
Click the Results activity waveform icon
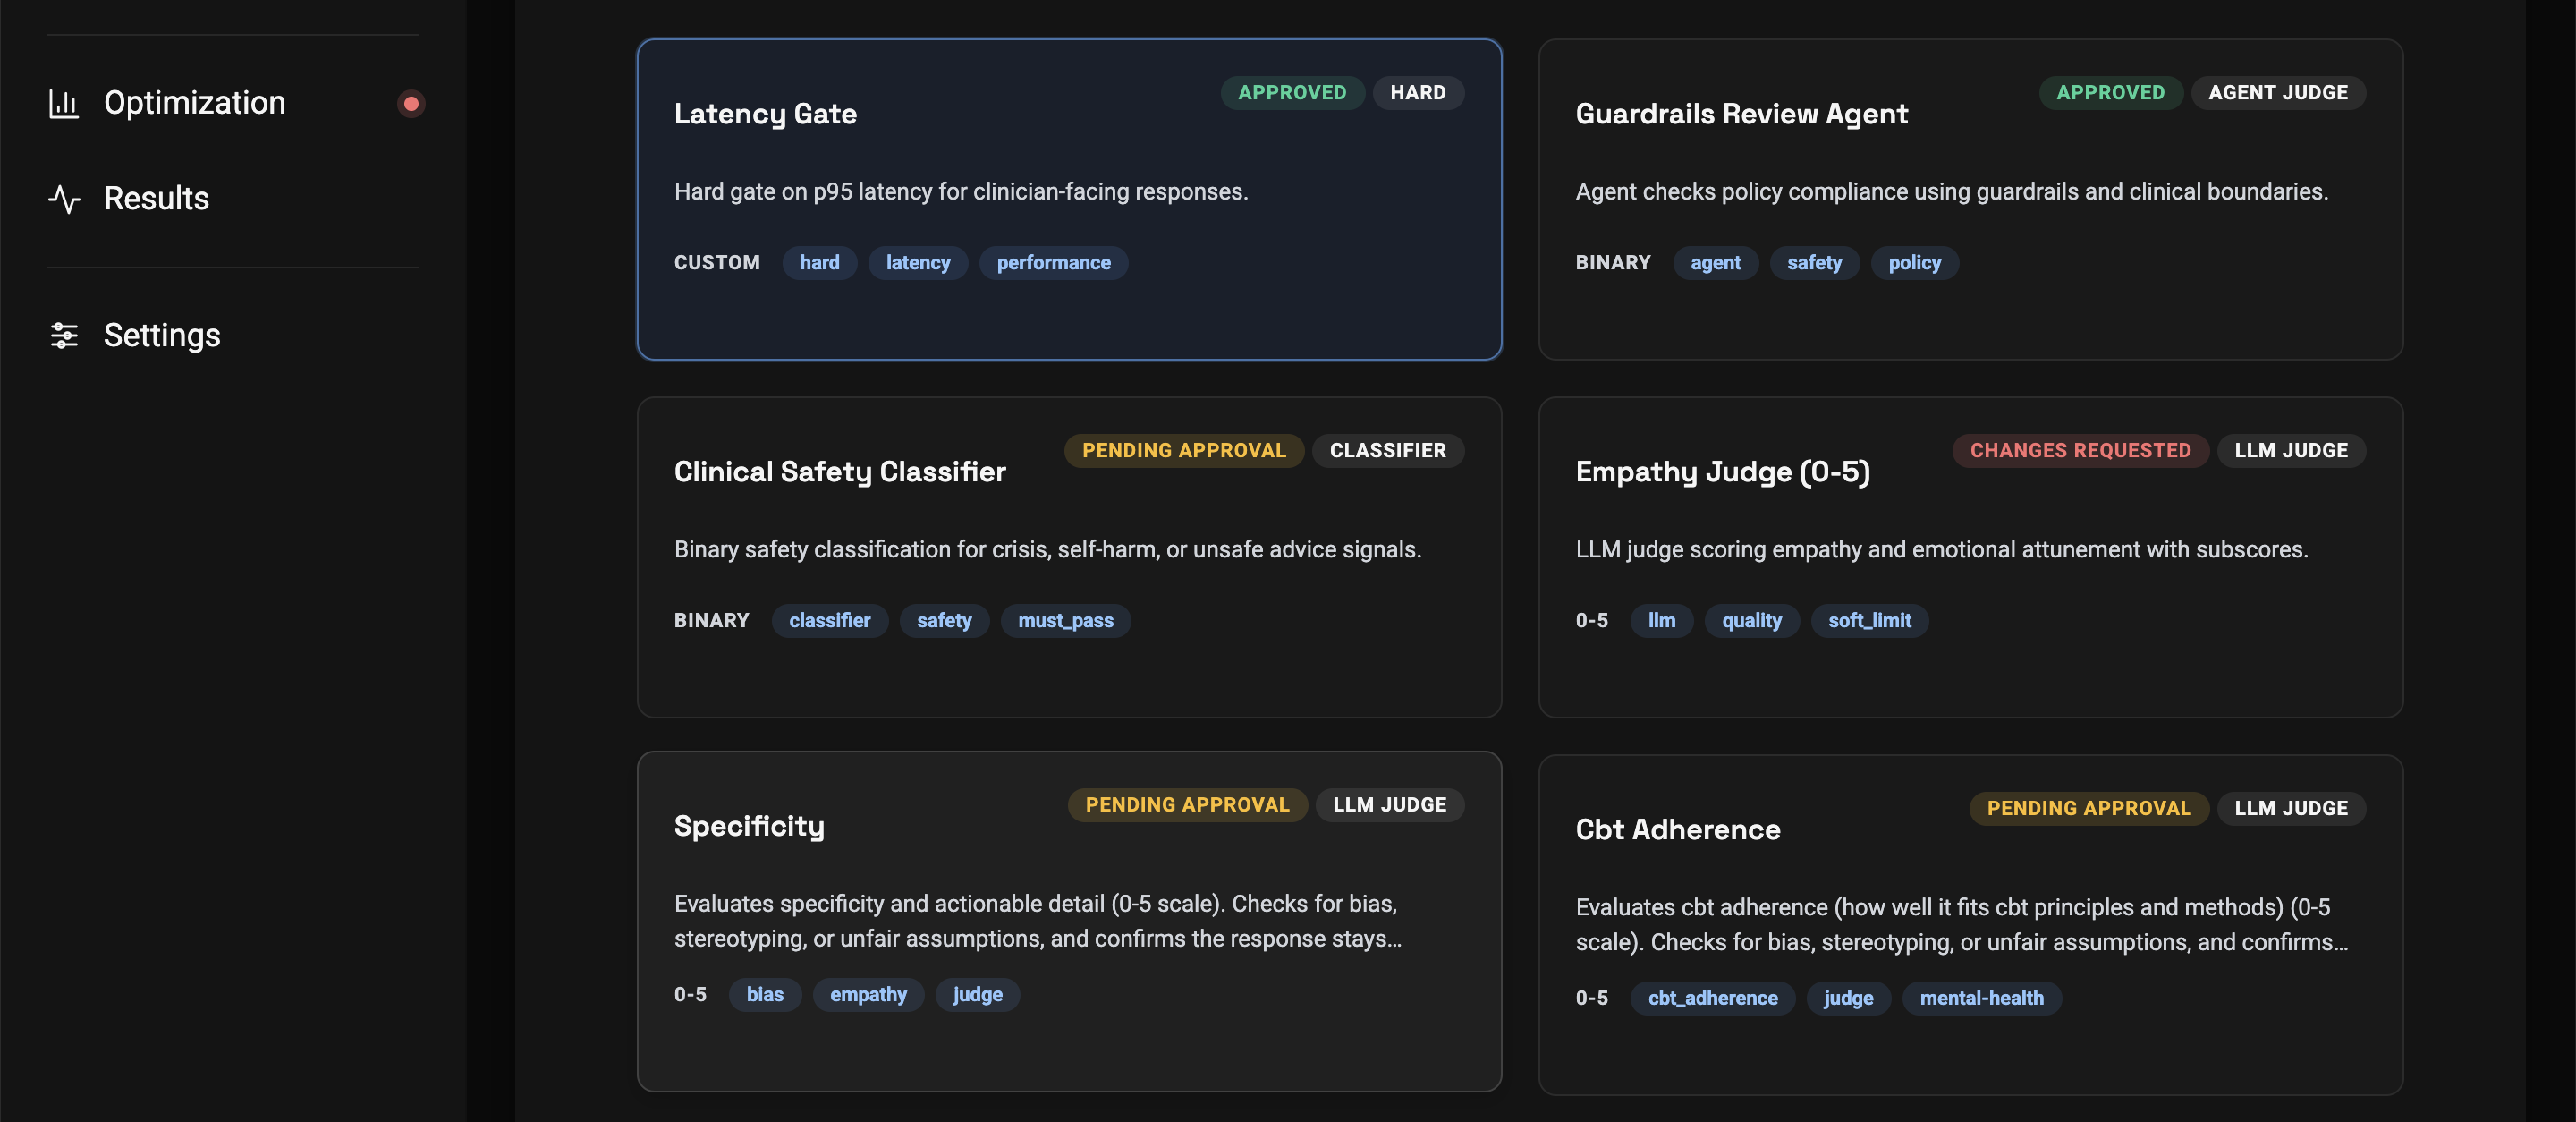64,198
